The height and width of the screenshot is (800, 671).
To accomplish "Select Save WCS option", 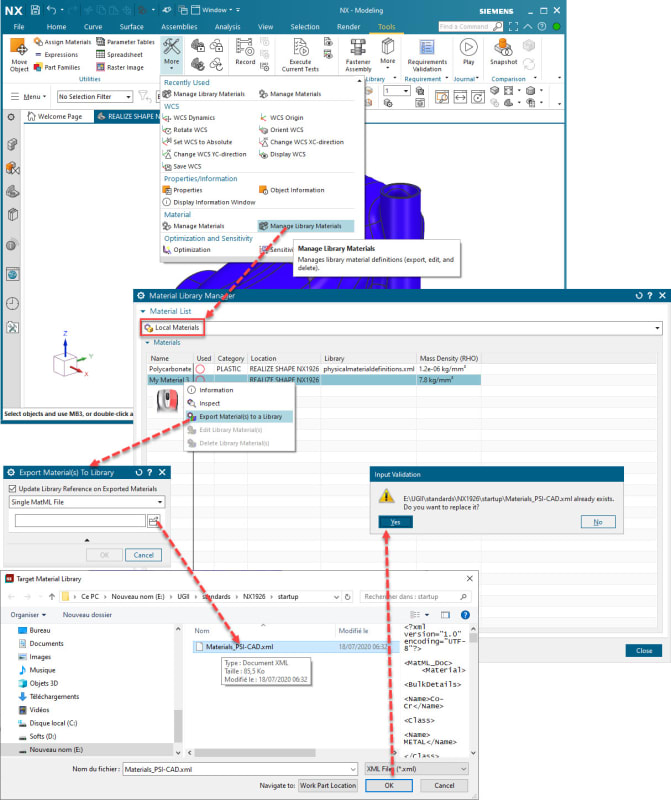I will coord(182,166).
